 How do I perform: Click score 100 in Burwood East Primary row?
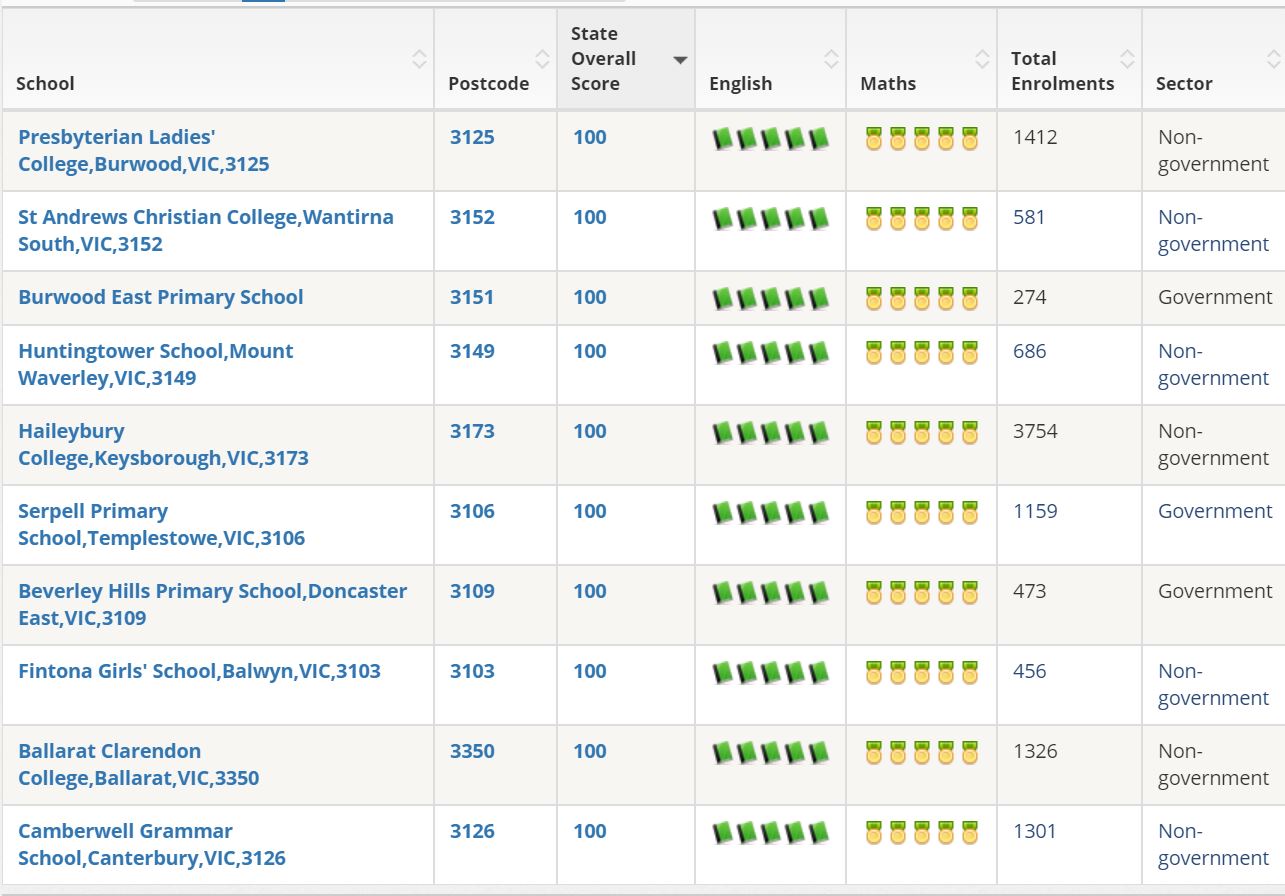pos(590,297)
